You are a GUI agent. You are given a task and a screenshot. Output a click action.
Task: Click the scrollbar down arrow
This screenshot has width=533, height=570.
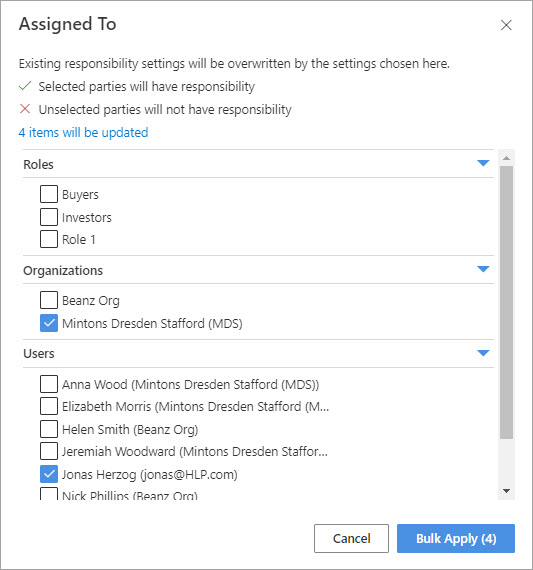click(506, 491)
